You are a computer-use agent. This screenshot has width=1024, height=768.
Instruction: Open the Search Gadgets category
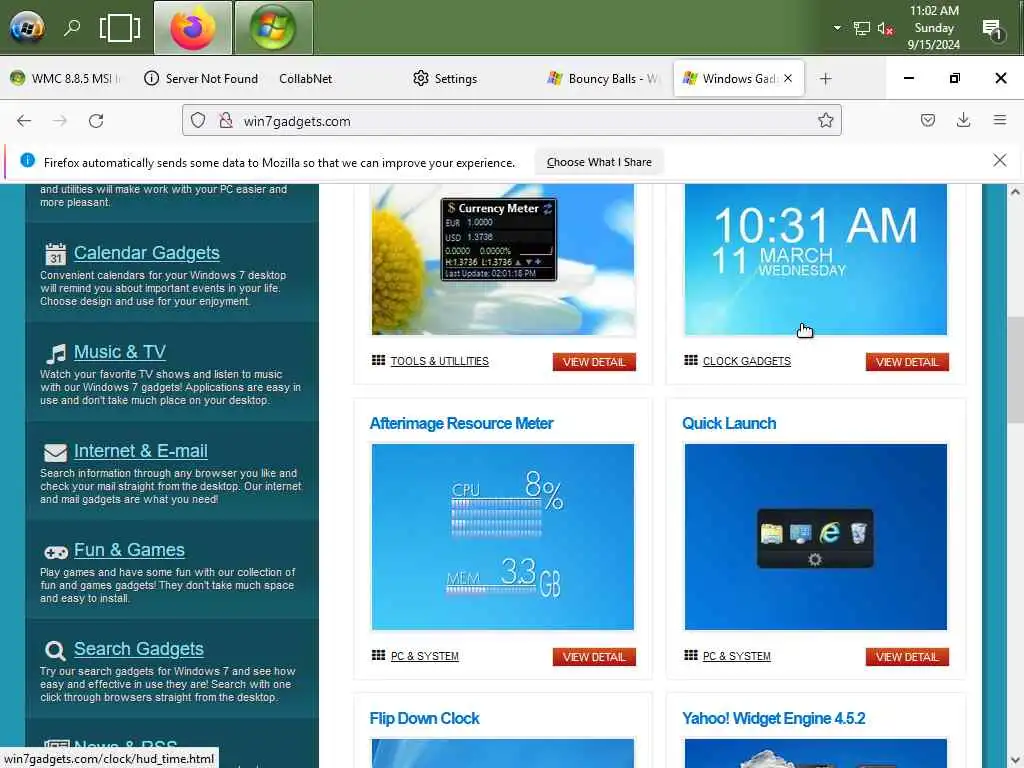point(138,649)
